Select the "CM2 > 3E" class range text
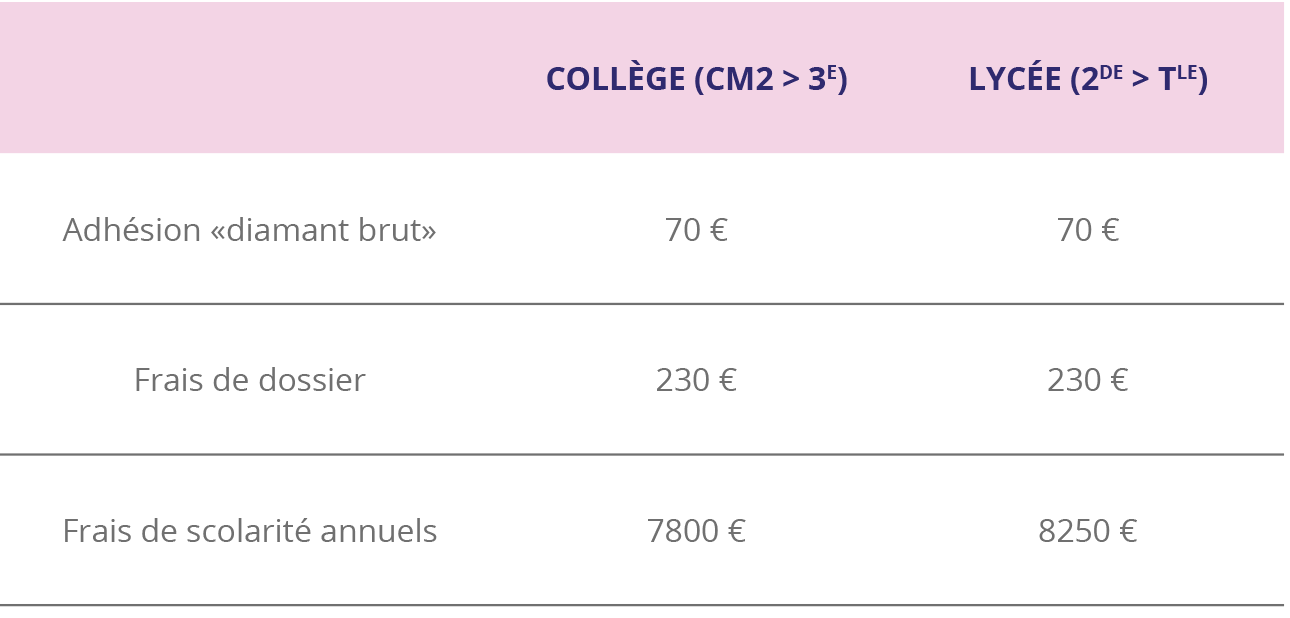Screen dimensions: 1290x618 (x=771, y=79)
